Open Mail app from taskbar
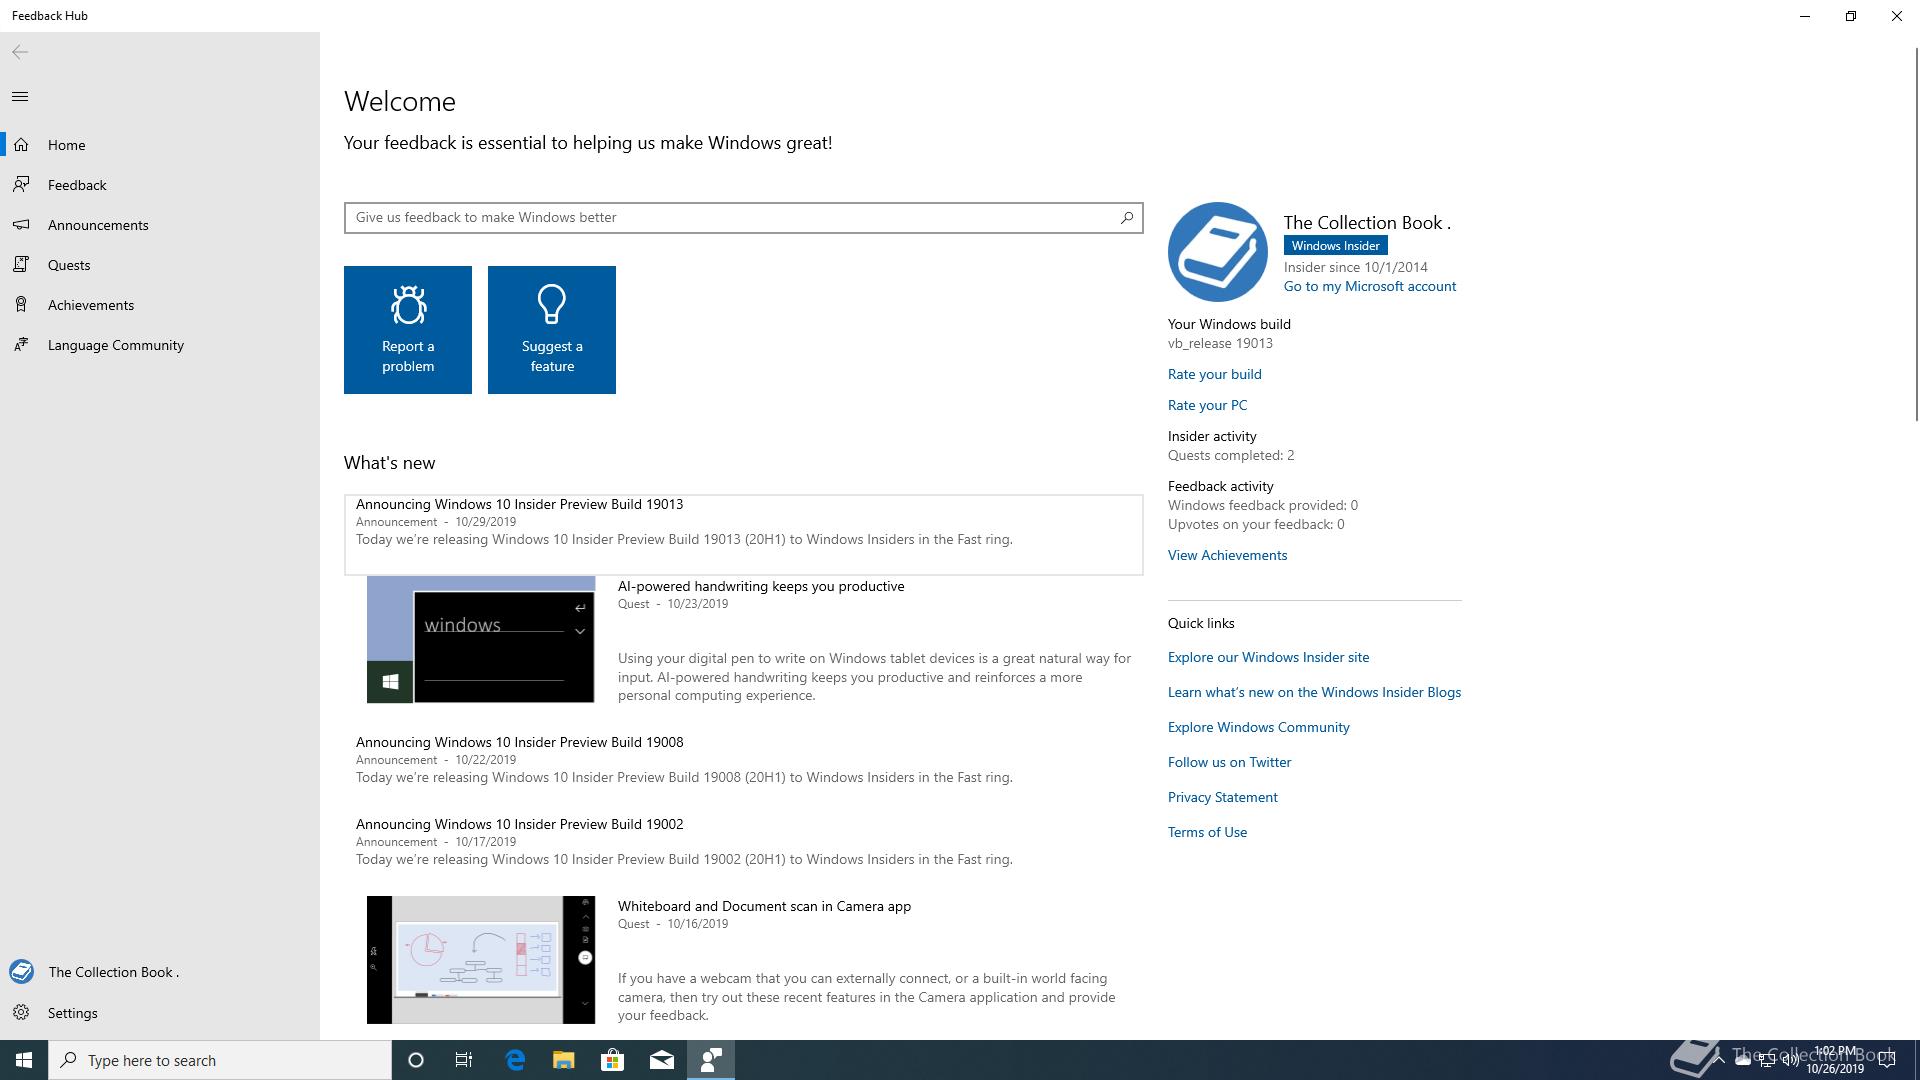This screenshot has width=1920, height=1080. pos(662,1060)
